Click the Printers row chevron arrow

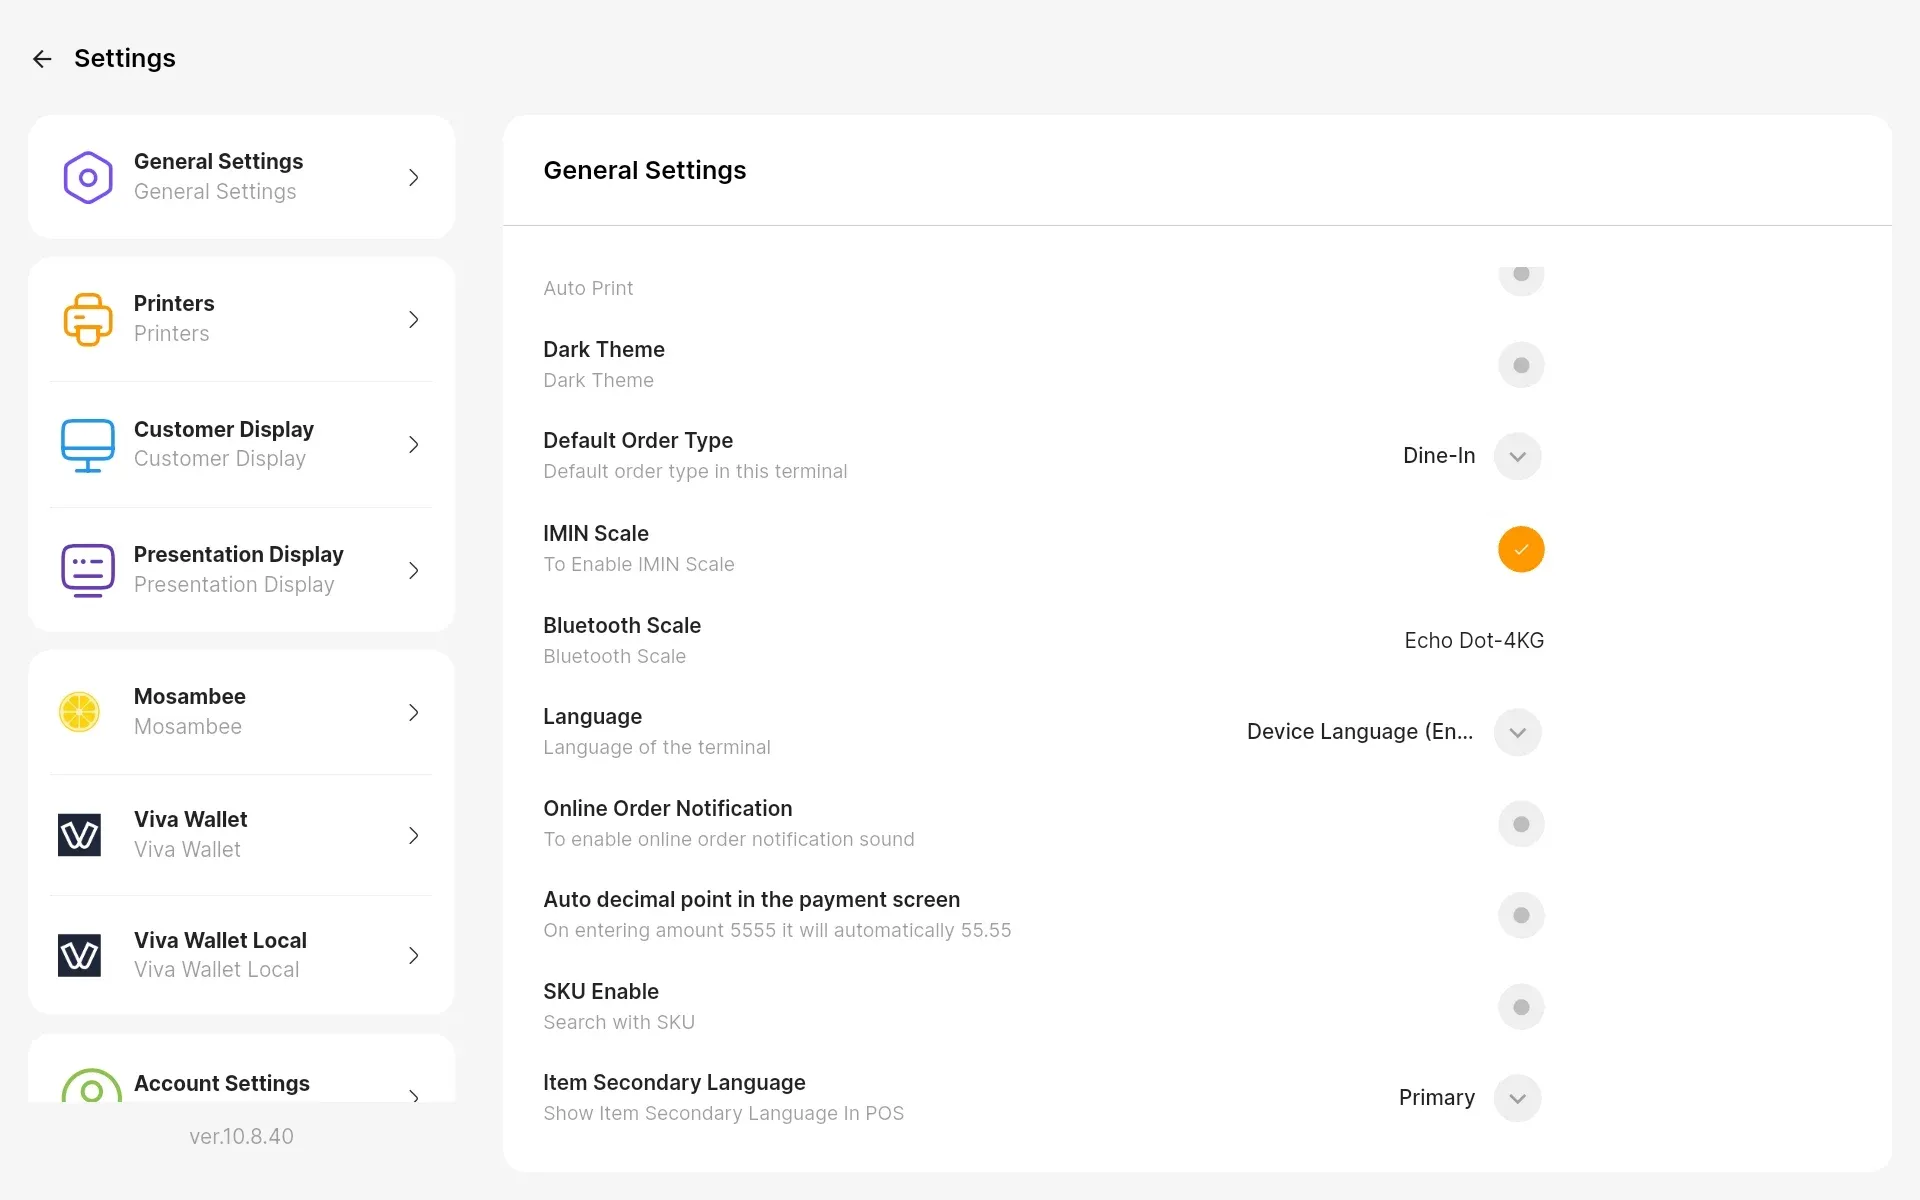tap(414, 319)
